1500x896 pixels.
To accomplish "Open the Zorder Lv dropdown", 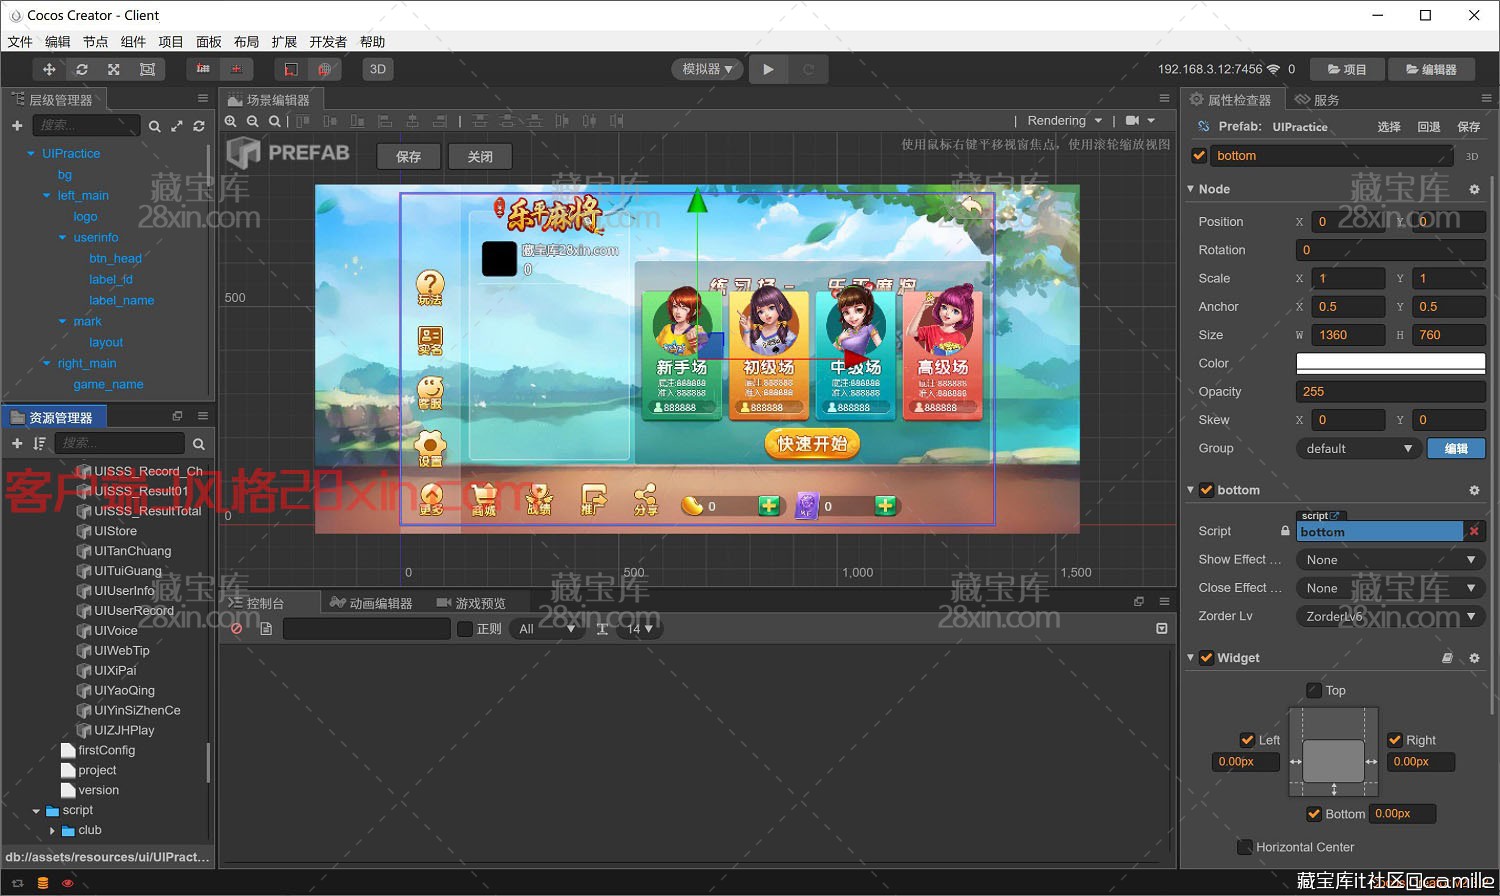I will (x=1391, y=617).
